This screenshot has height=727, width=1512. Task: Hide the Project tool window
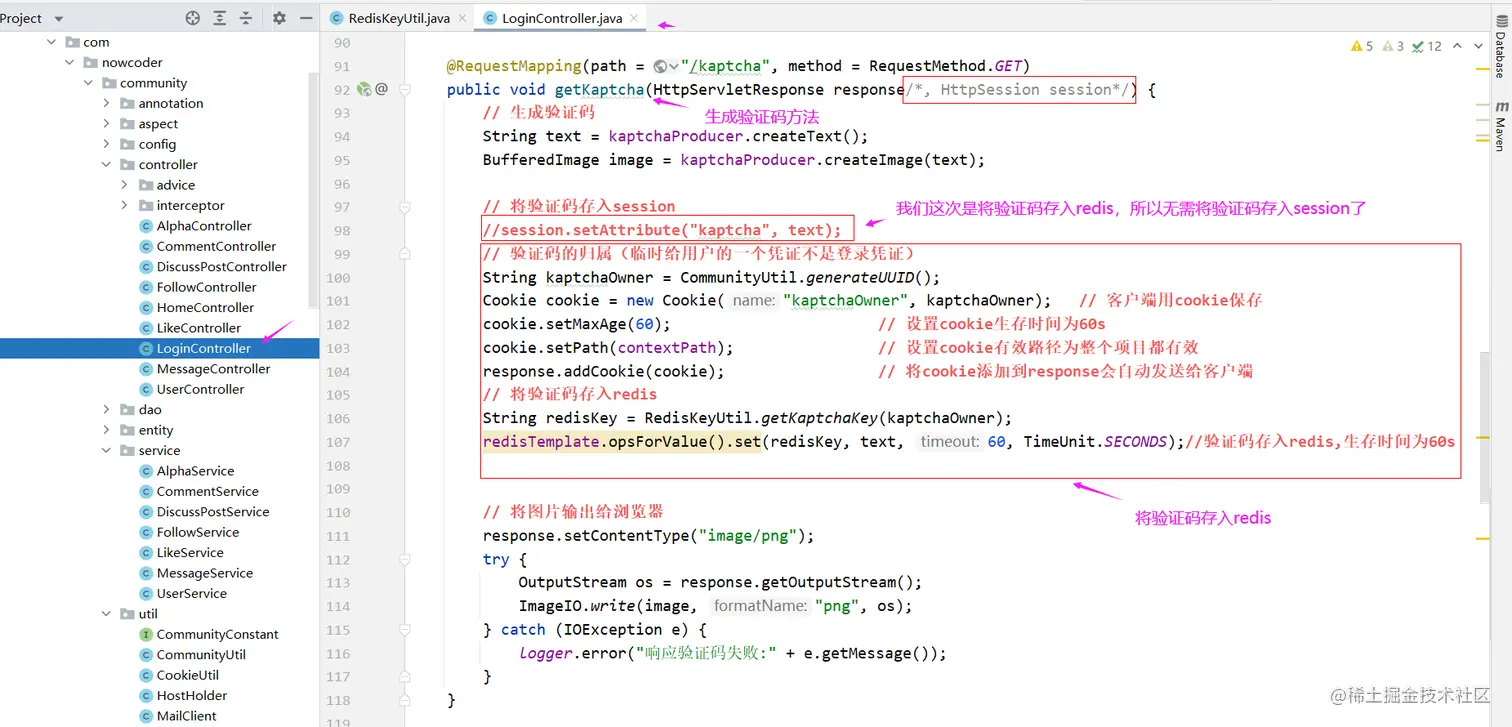point(306,18)
